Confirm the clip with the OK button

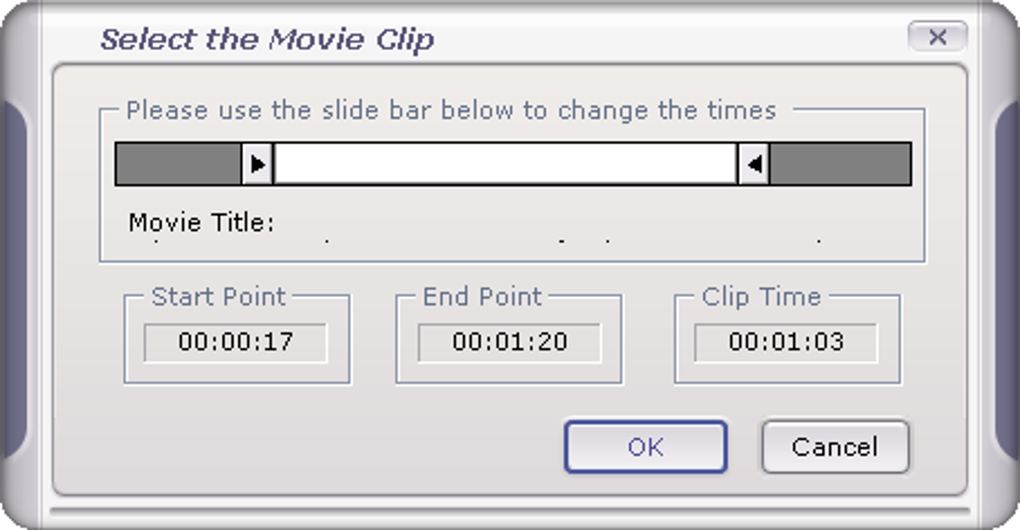645,446
